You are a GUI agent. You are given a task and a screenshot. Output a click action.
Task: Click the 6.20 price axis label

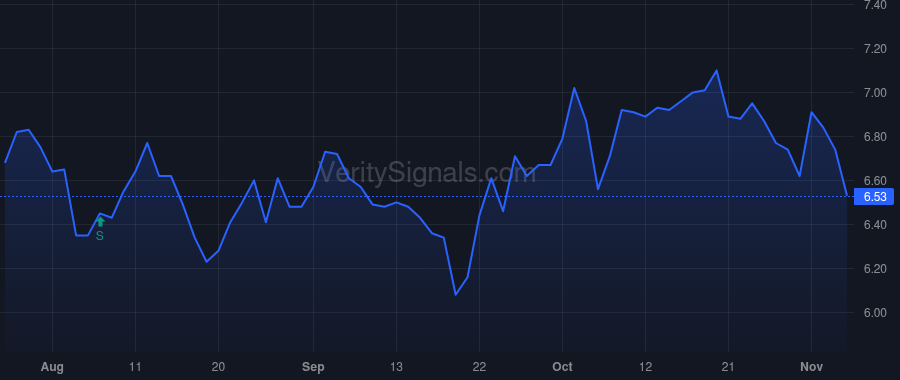pos(875,269)
